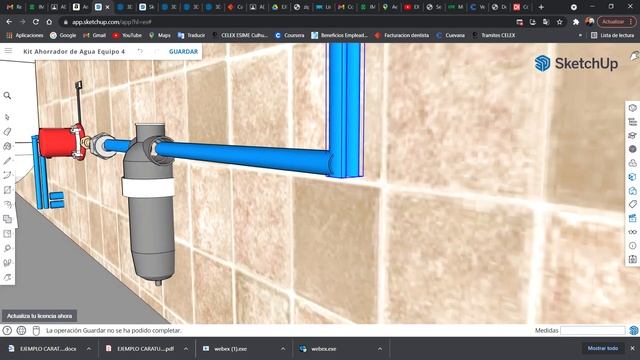640x360 pixels.
Task: Expand options for EJEMPLO CARATU pdf download
Action: (186, 349)
